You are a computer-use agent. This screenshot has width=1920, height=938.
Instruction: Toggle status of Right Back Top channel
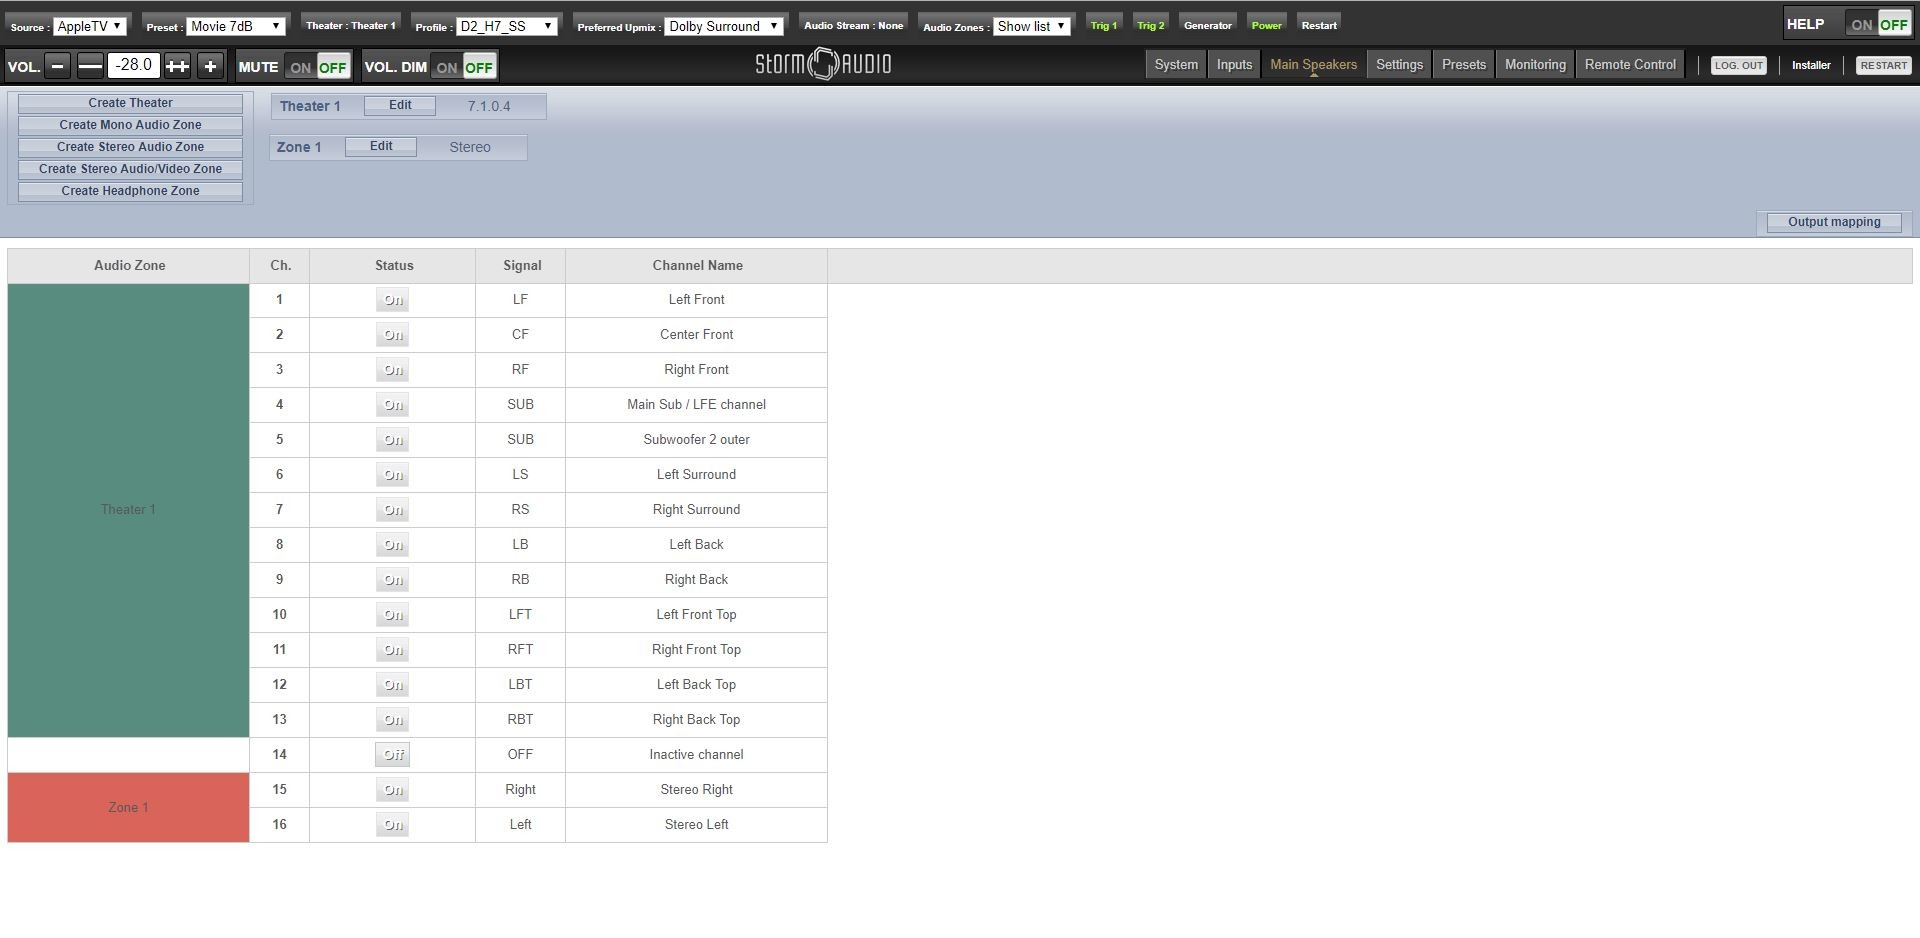pyautogui.click(x=393, y=720)
